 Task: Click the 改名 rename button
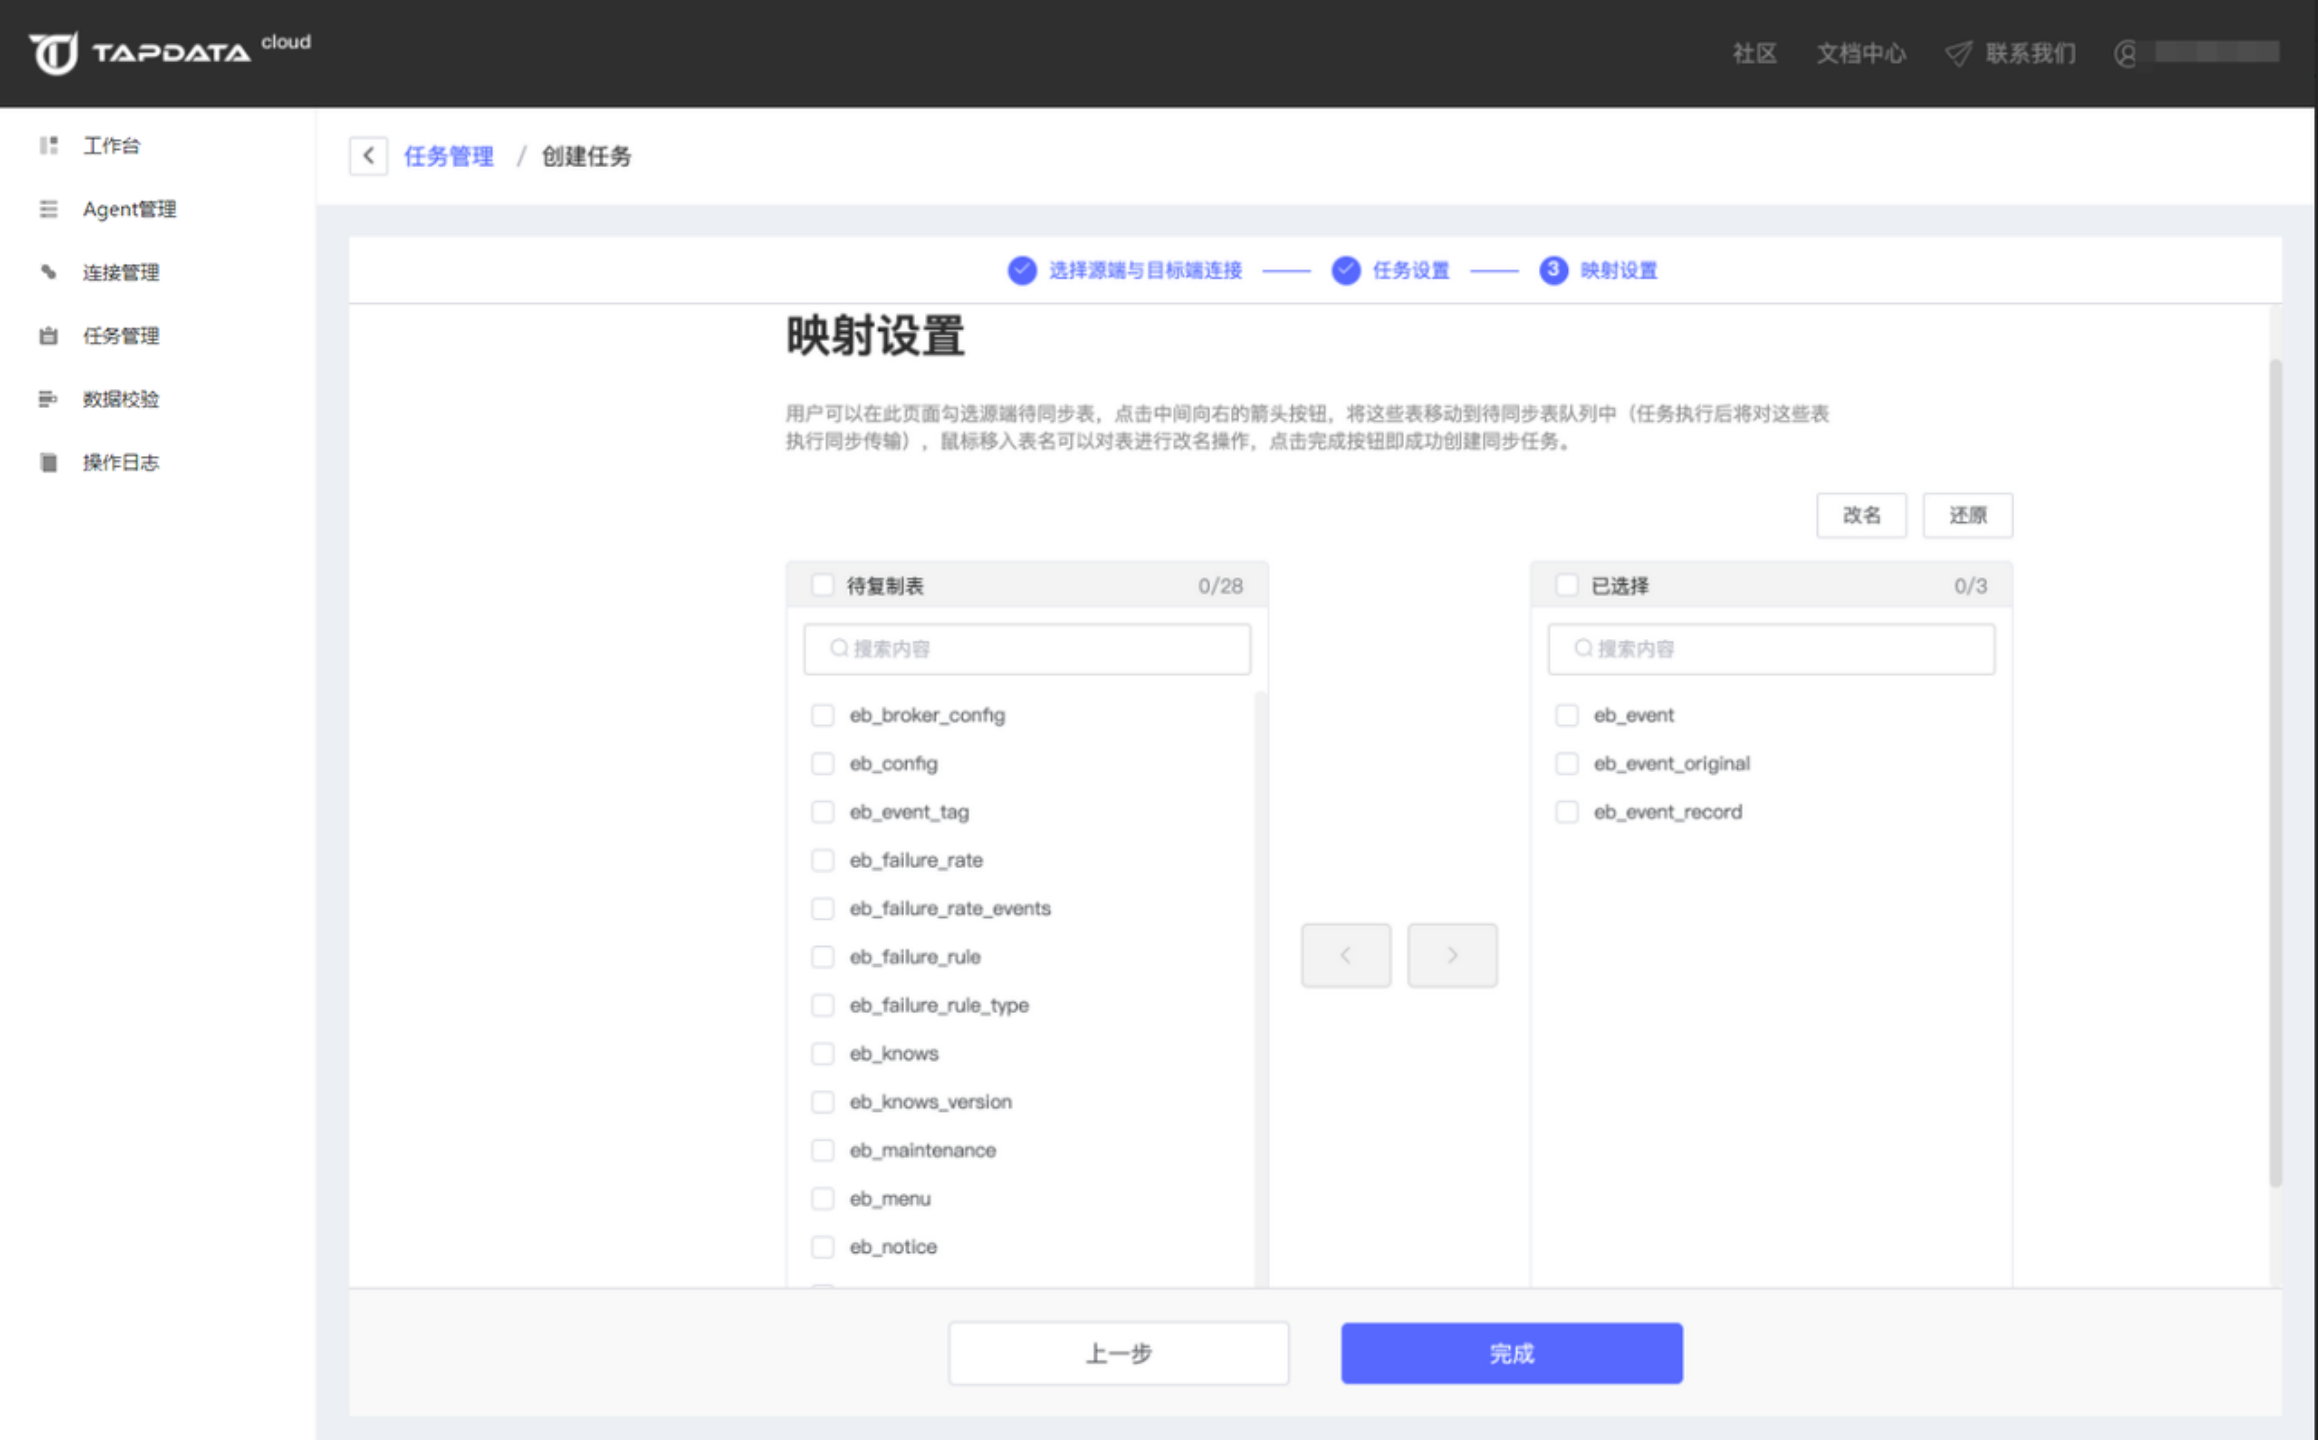pyautogui.click(x=1861, y=515)
